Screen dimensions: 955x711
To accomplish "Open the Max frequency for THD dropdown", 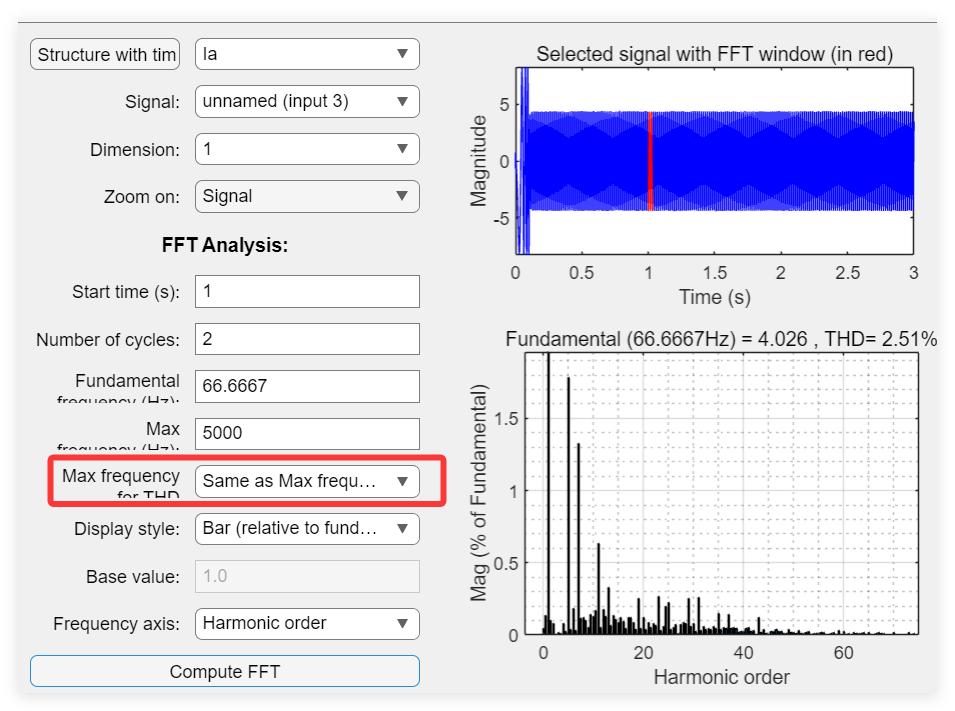I will (x=307, y=481).
